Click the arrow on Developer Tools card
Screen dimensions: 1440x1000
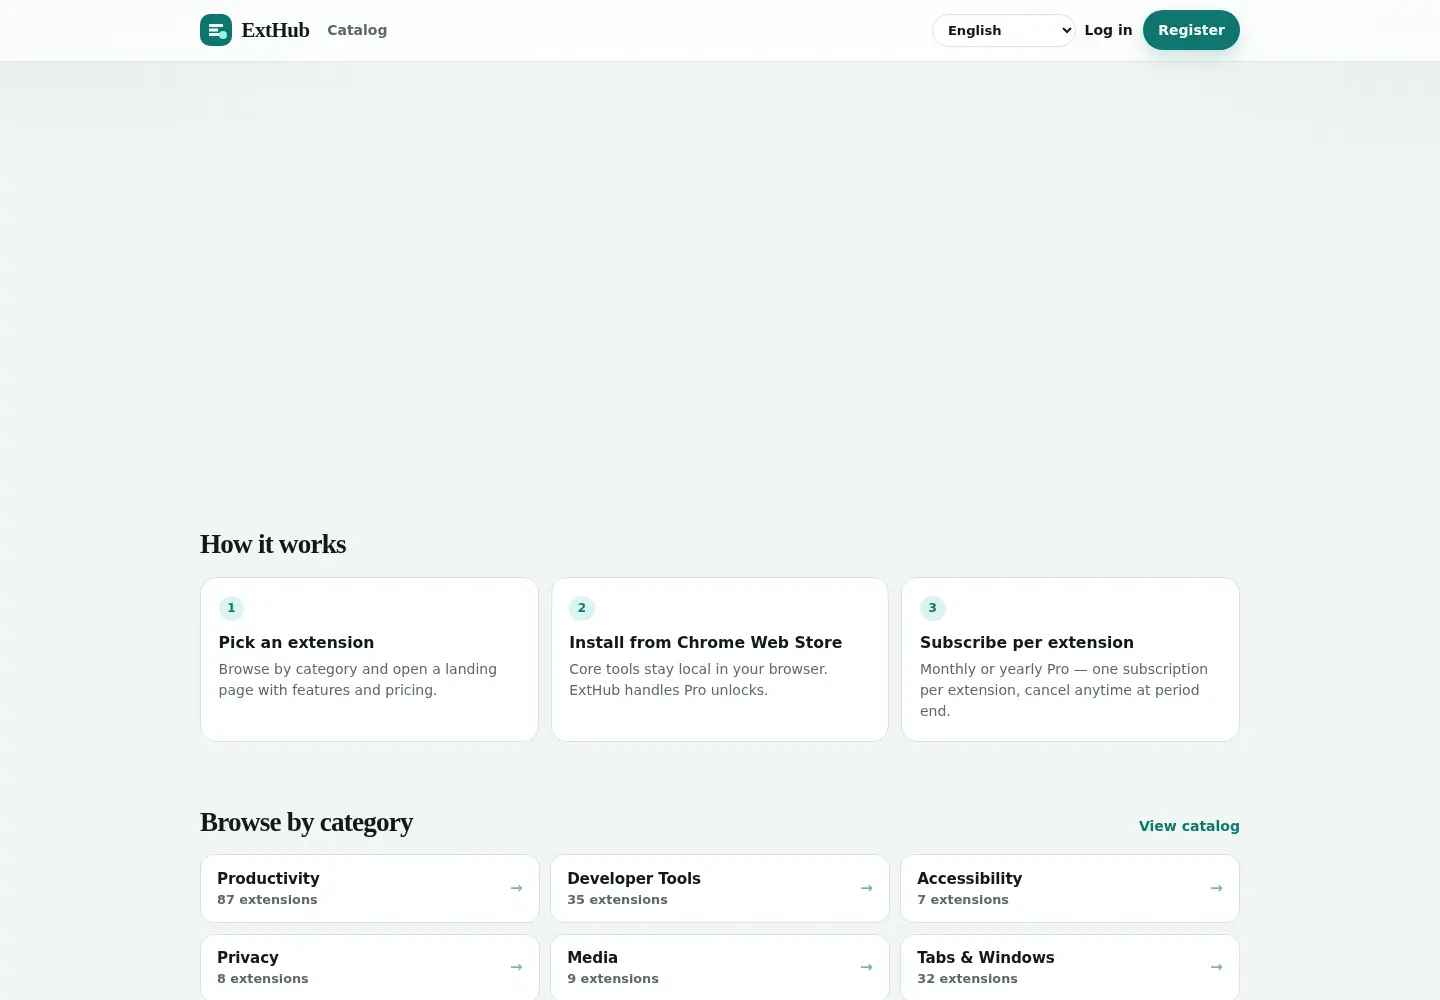point(866,888)
